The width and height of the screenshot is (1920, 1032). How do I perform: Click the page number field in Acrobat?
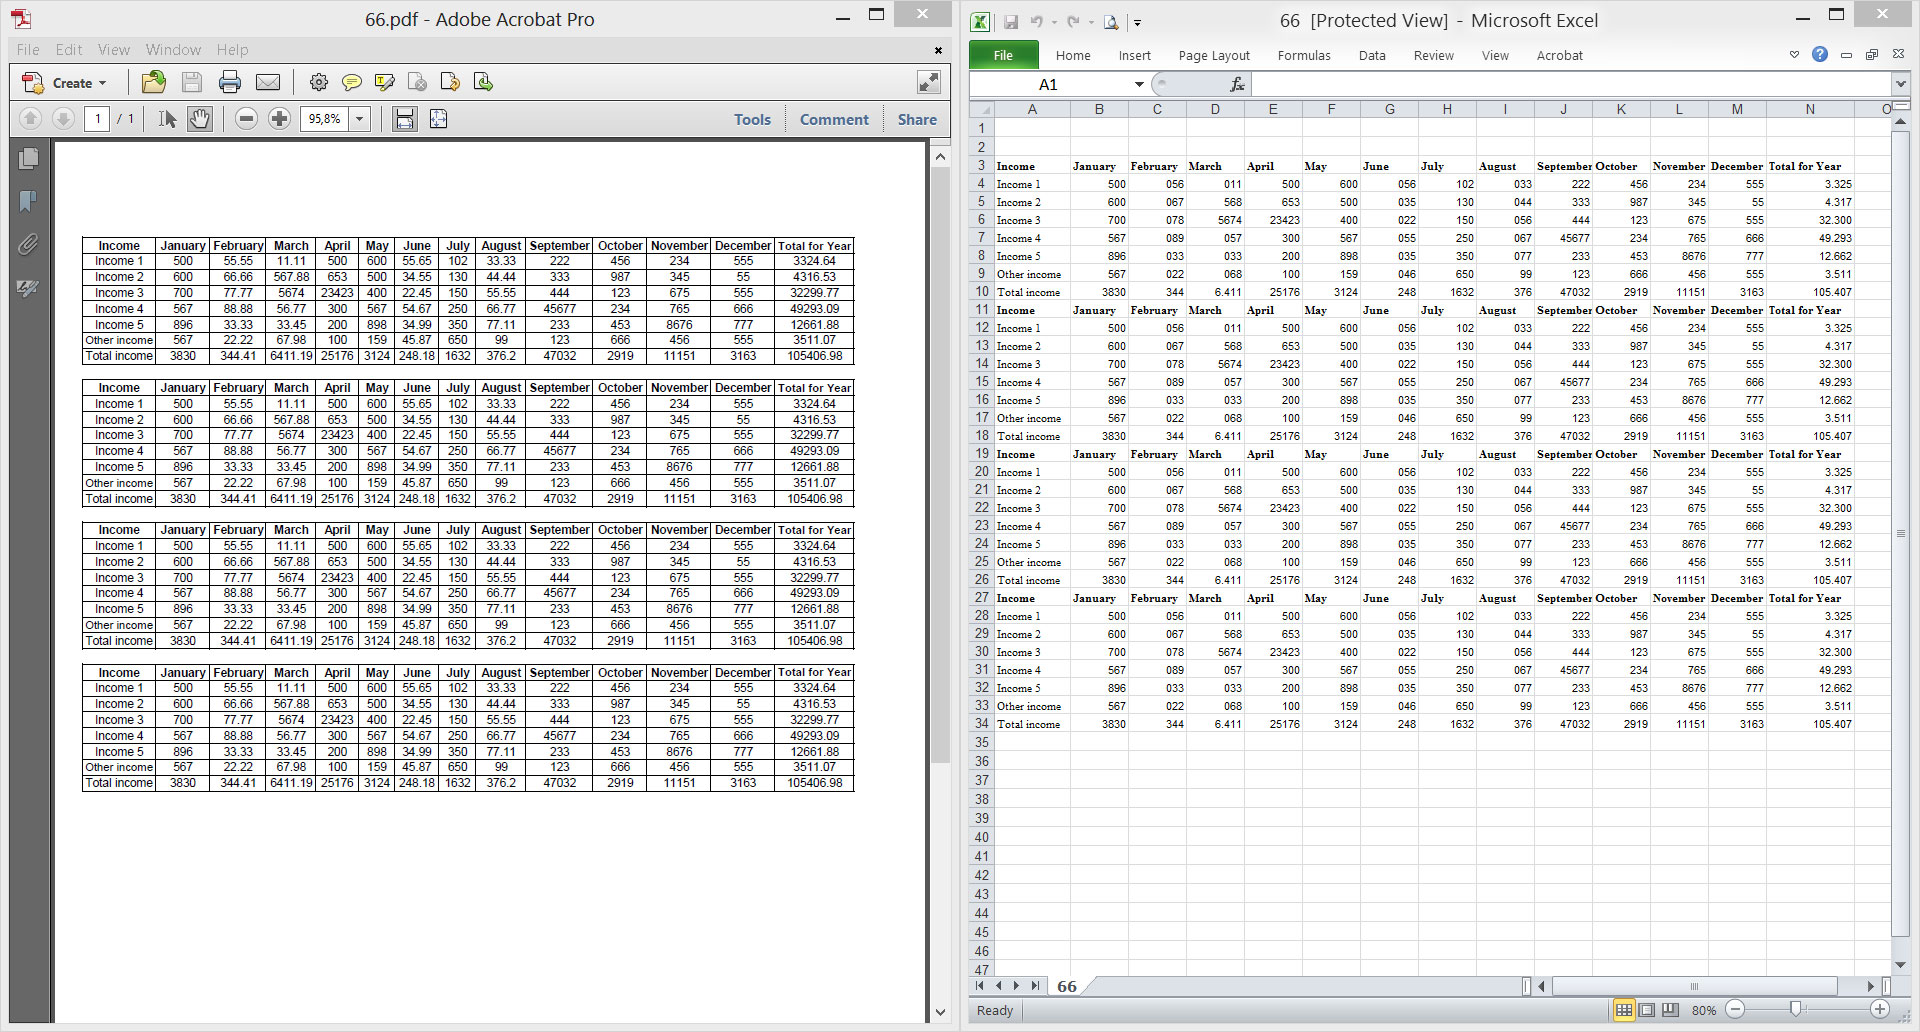coord(97,119)
